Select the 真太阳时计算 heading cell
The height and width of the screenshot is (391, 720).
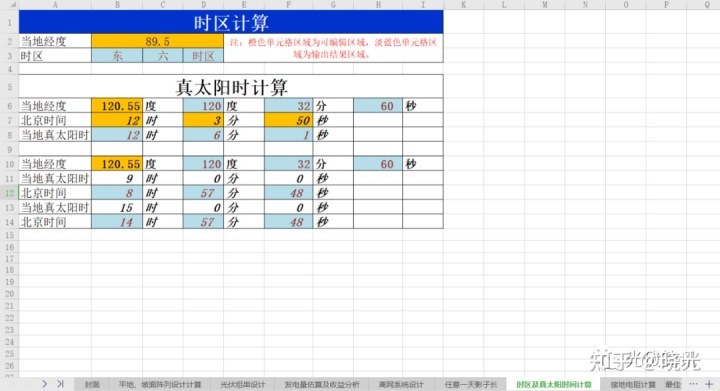(231, 87)
